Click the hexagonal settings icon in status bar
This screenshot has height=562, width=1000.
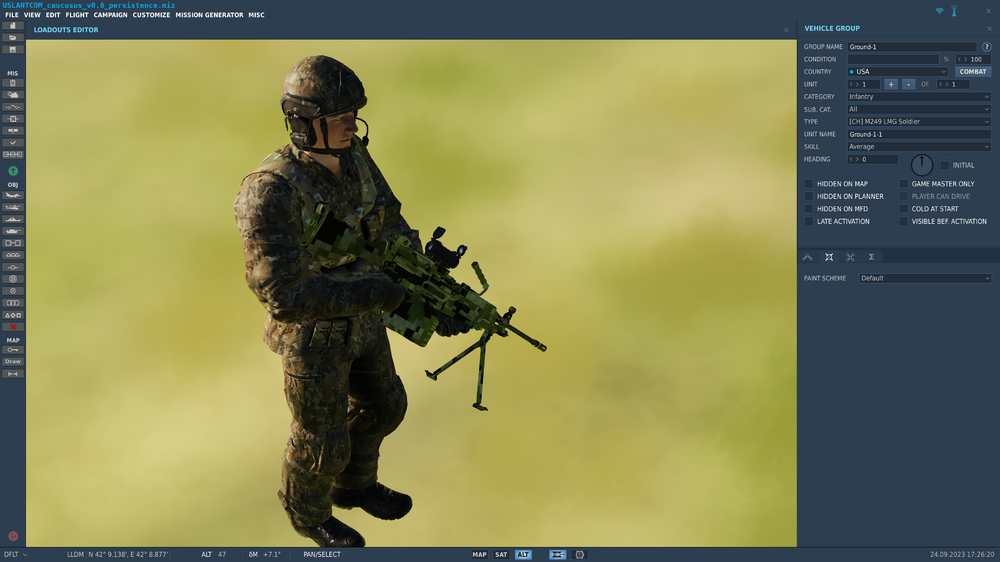point(580,554)
